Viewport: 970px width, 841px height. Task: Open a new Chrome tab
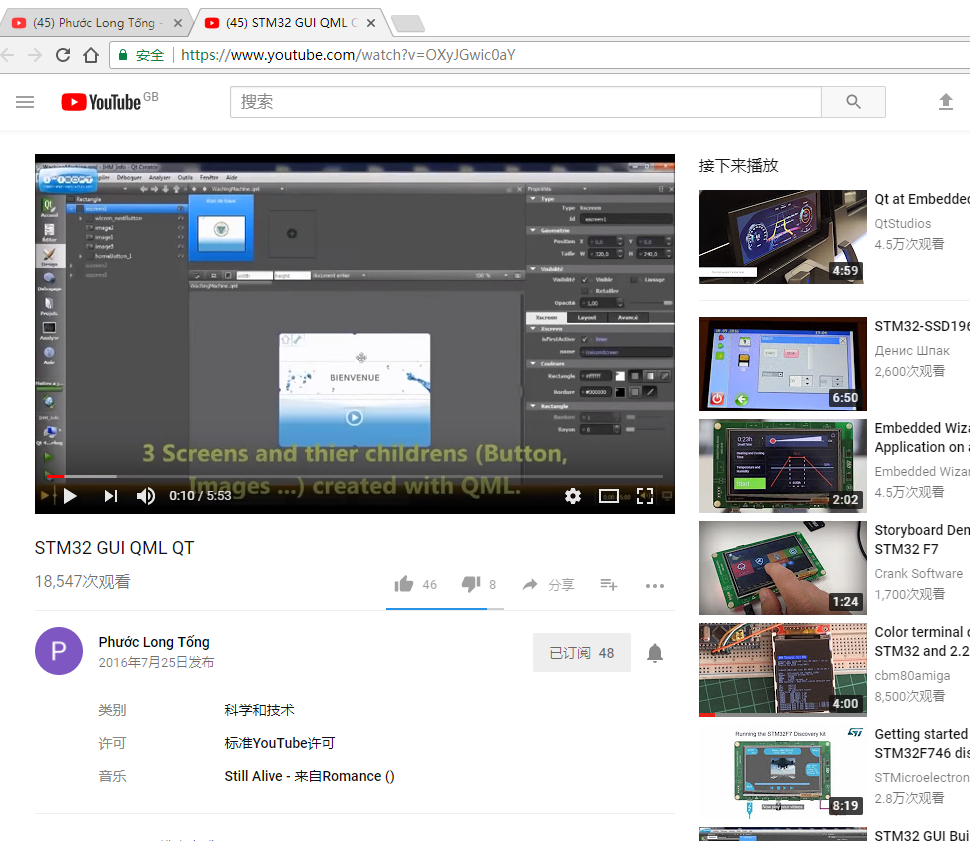coord(408,24)
